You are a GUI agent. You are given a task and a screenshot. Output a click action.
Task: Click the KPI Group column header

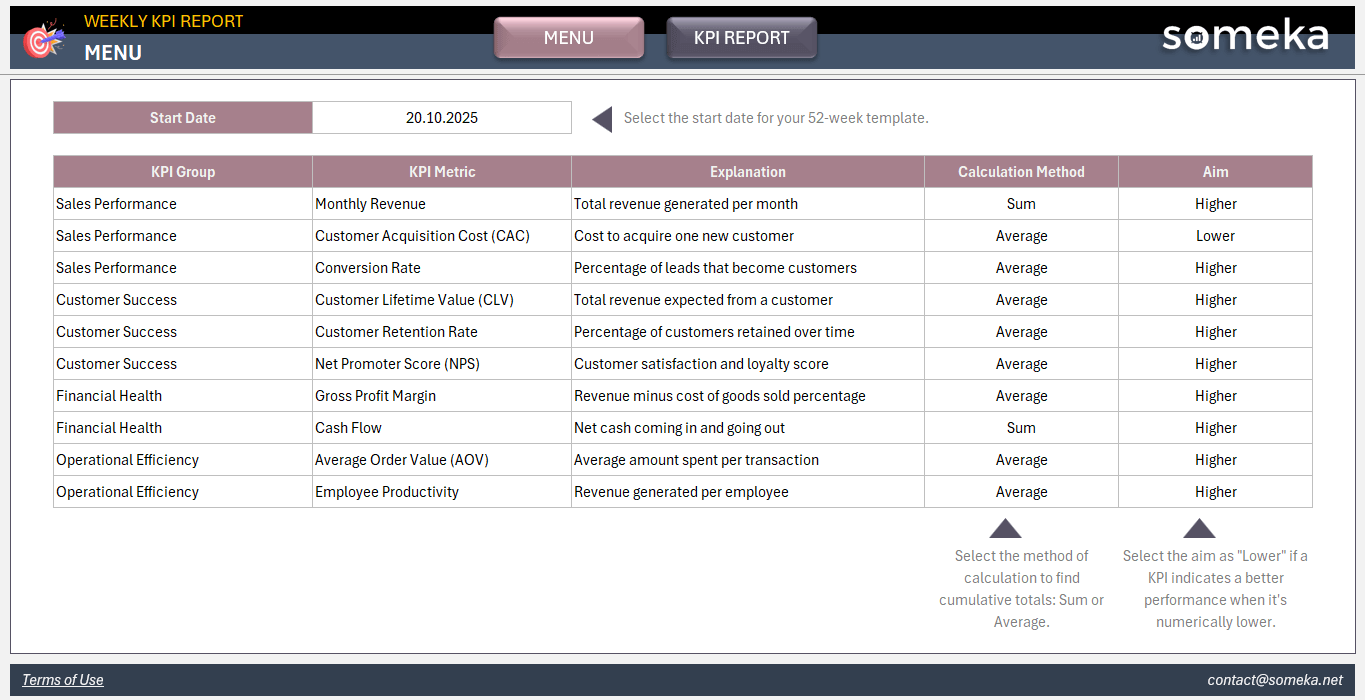tap(182, 172)
